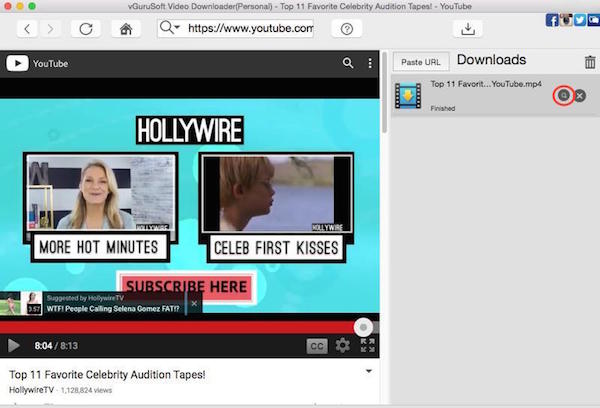The height and width of the screenshot is (408, 600).
Task: Click the YouTube logo
Action: click(37, 64)
